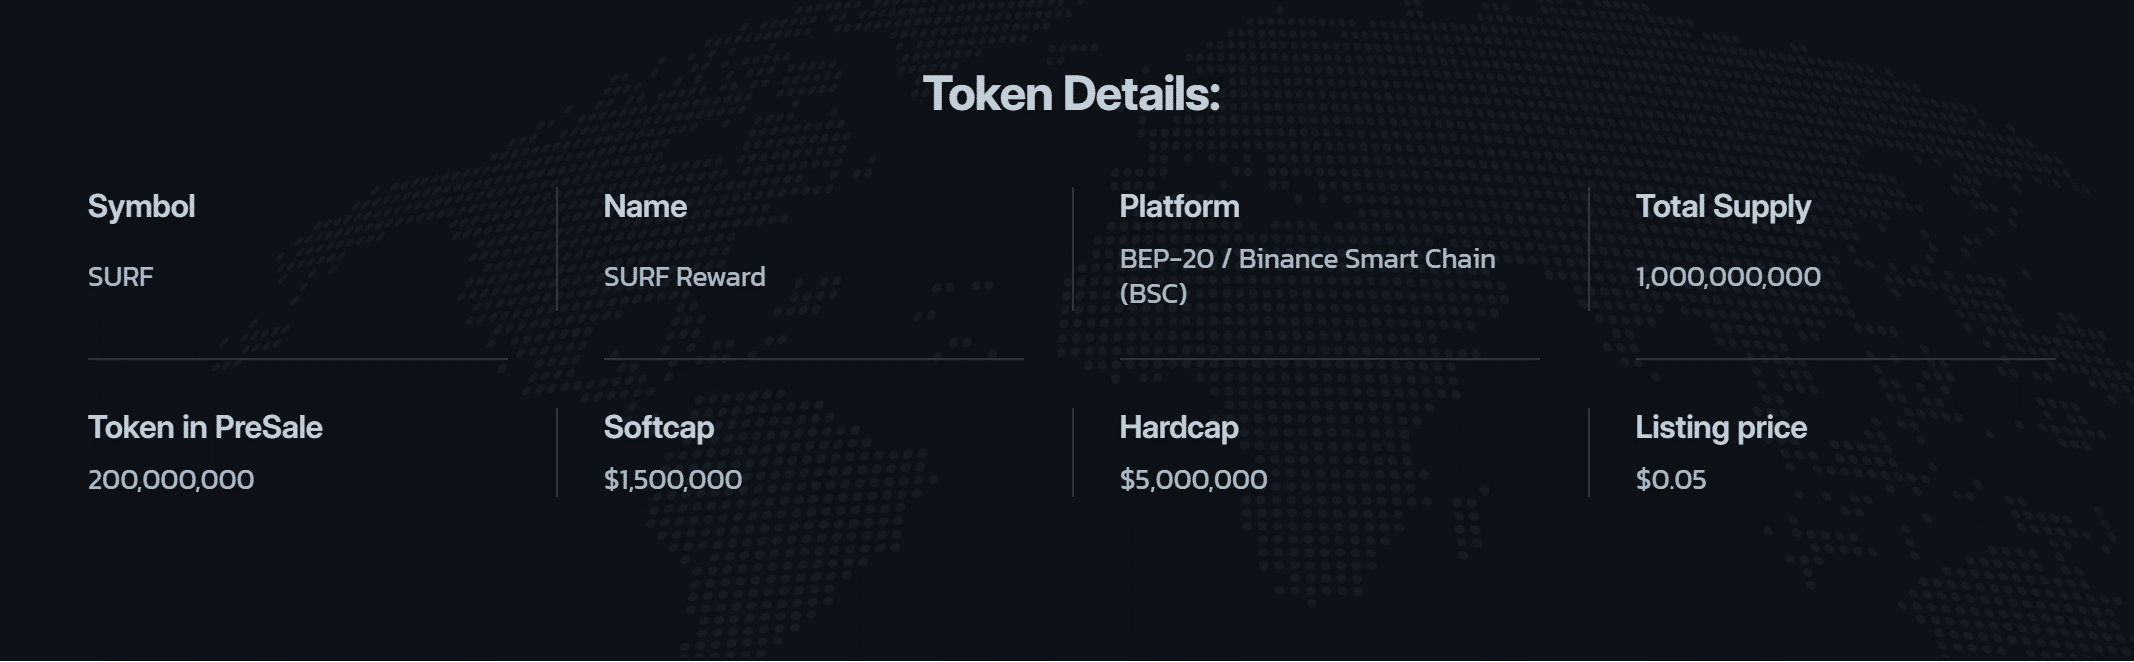Viewport: 2134px width, 662px height.
Task: Click the (BSC) text line
Action: tap(1153, 294)
